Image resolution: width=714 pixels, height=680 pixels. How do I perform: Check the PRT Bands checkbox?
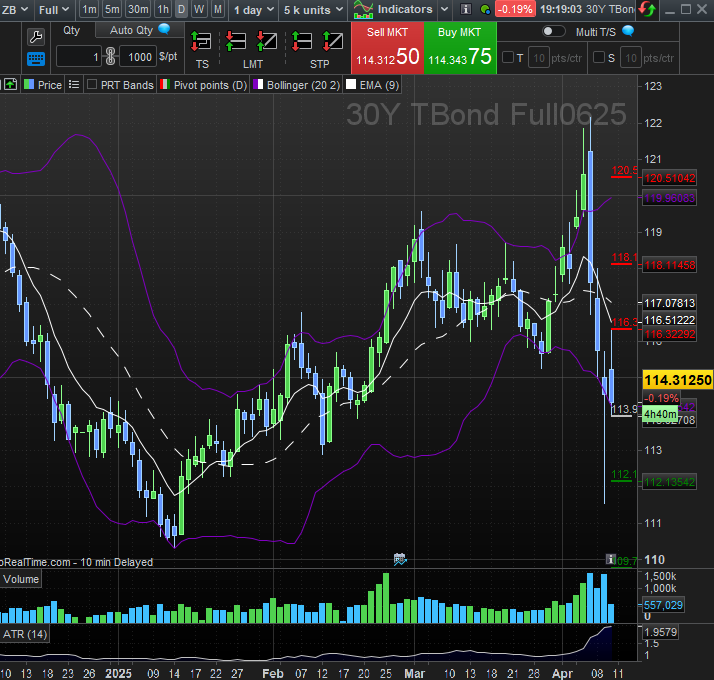pos(93,85)
